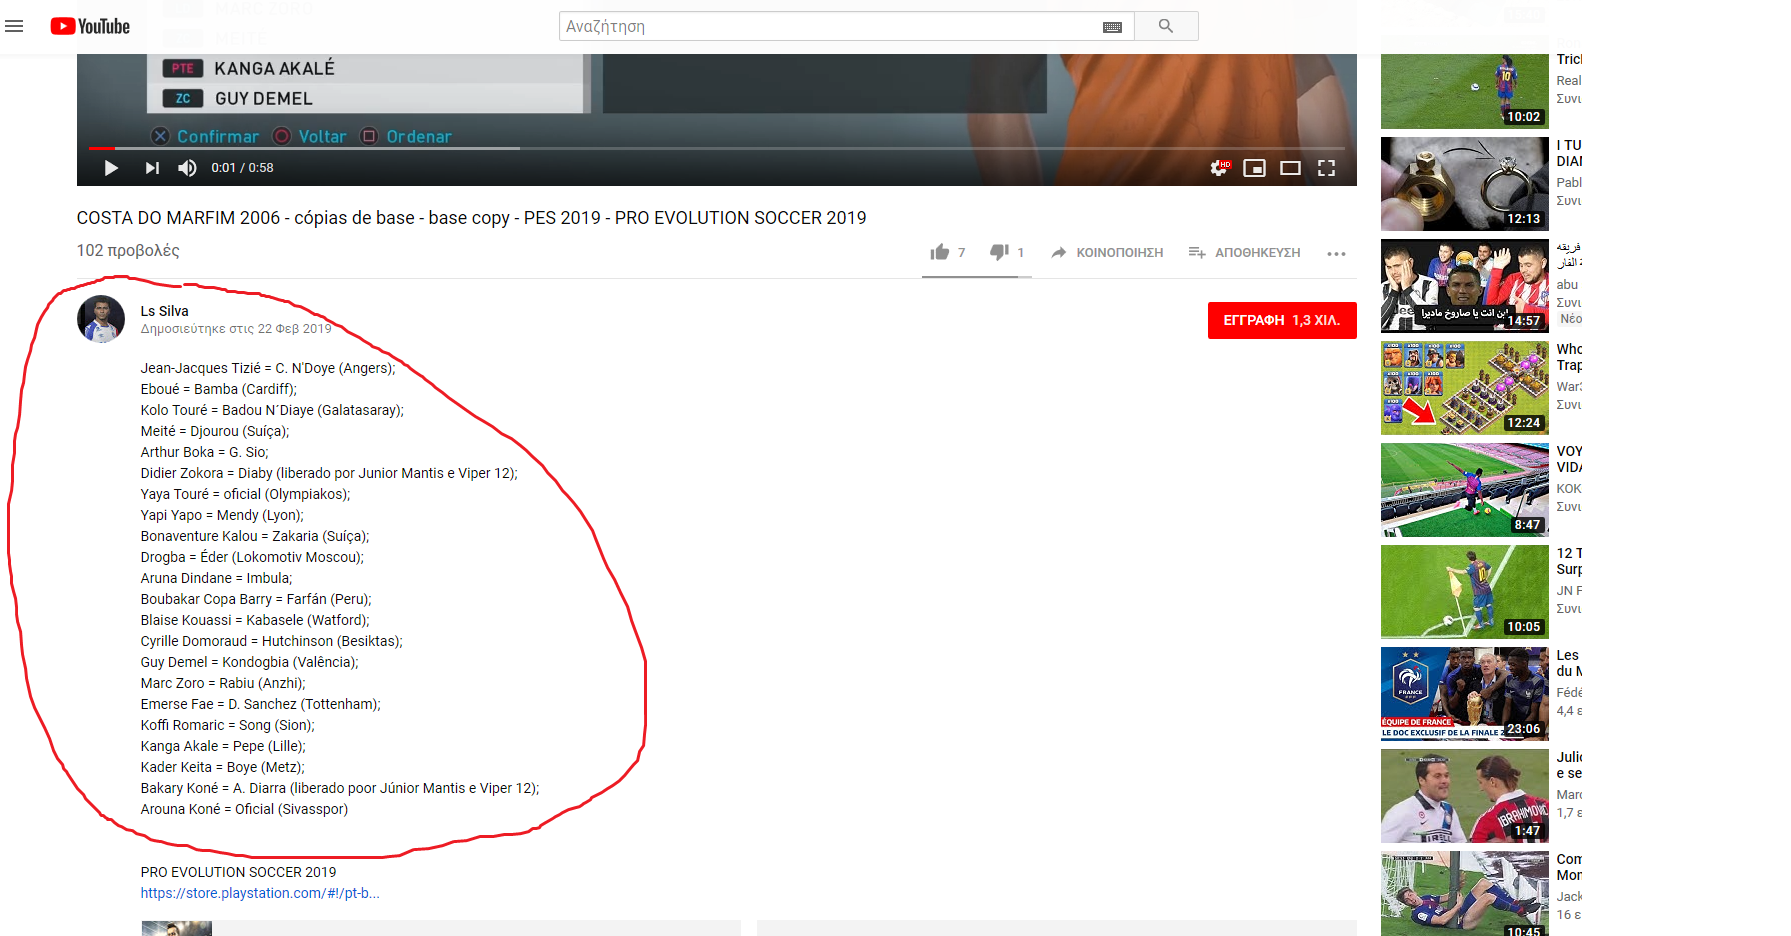Viewport: 1791px width, 936px height.
Task: Enable Miniplayer mode
Action: click(x=1255, y=167)
